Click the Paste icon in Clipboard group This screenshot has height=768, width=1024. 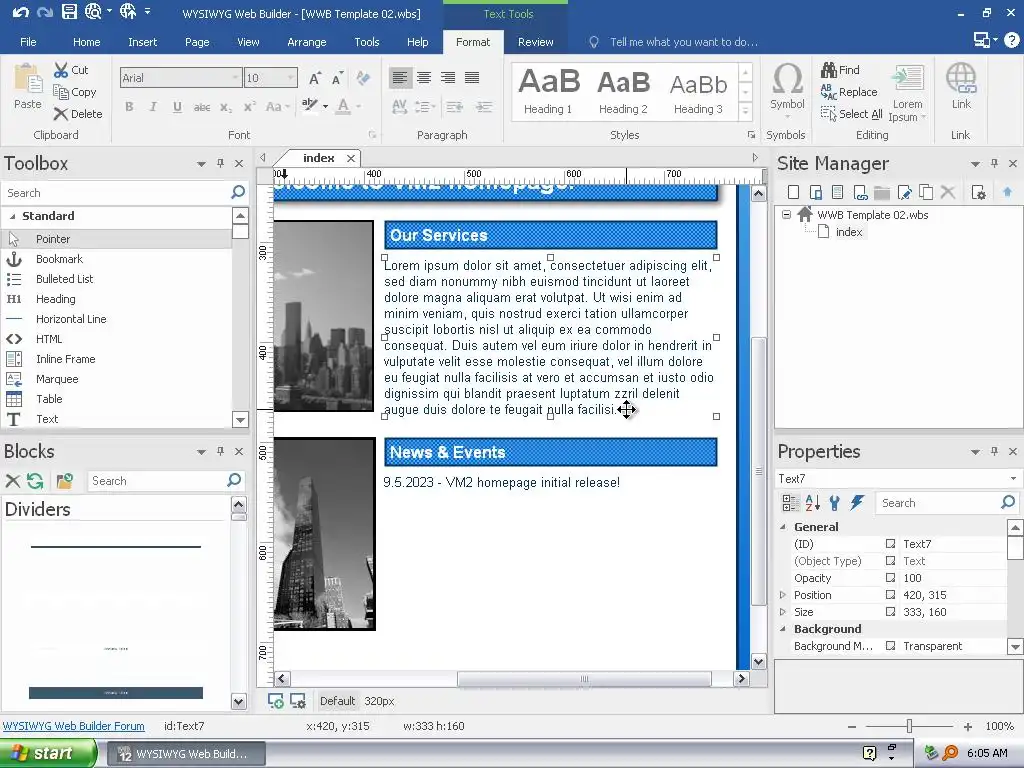point(27,86)
